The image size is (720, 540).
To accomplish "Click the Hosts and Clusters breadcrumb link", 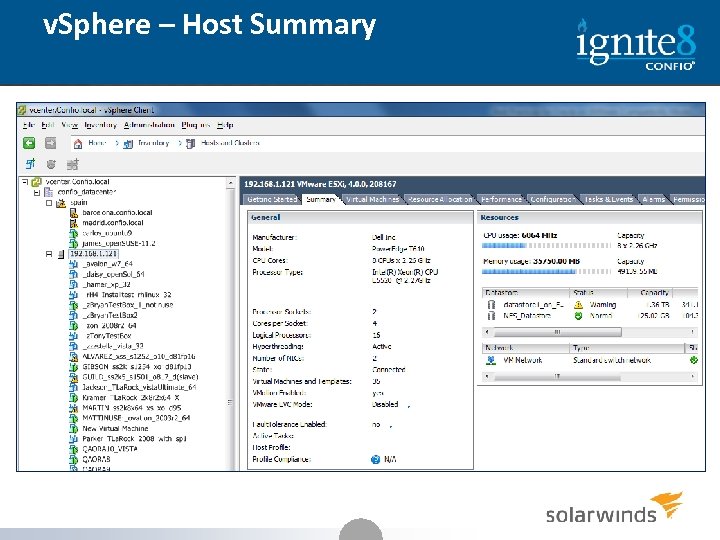I will pyautogui.click(x=230, y=143).
